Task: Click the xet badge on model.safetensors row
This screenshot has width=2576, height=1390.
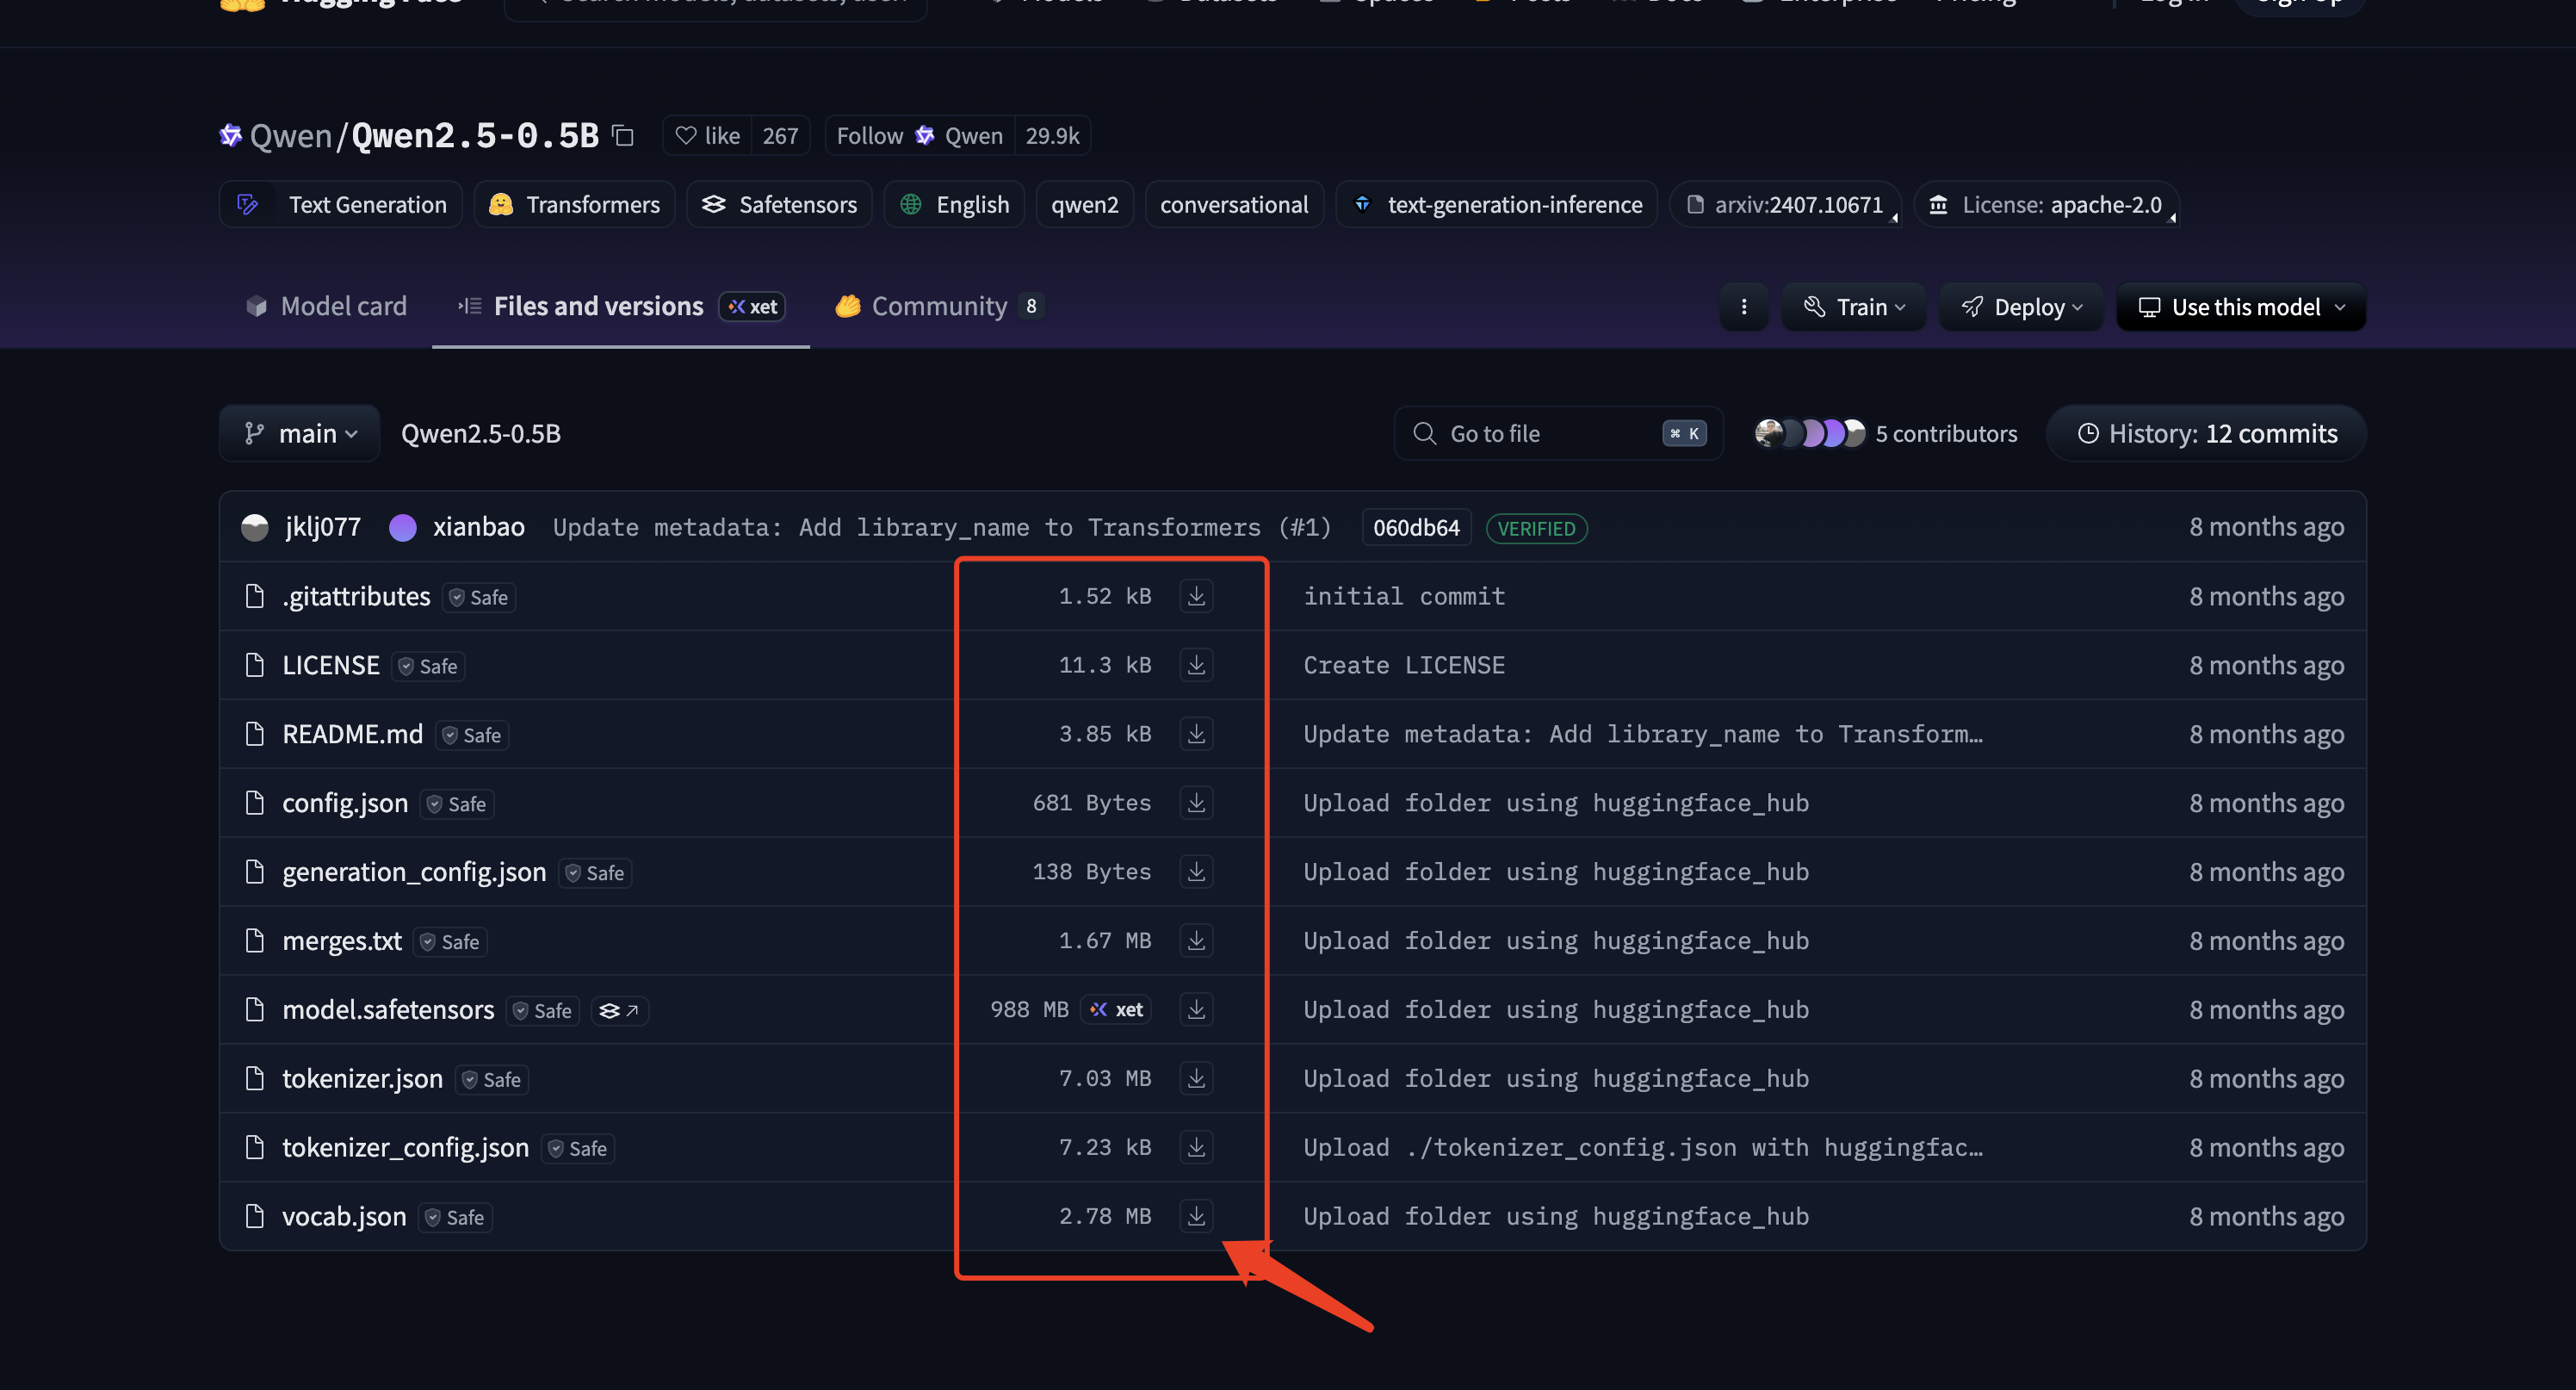Action: (x=1116, y=1010)
